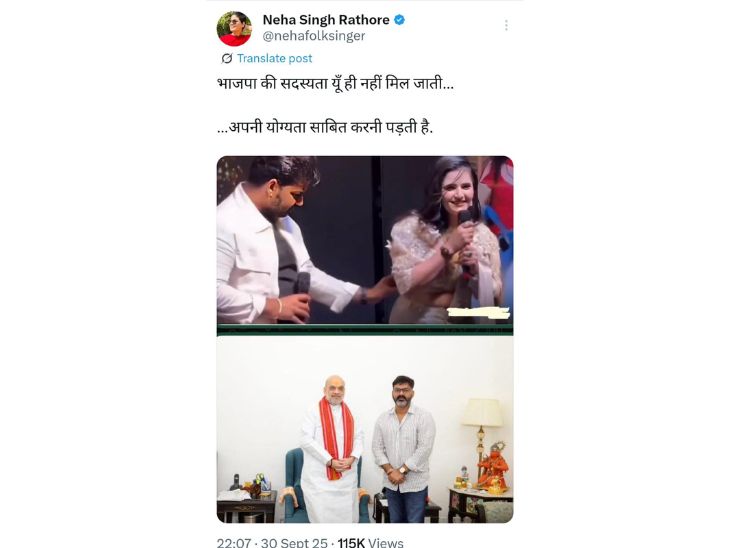The height and width of the screenshot is (548, 730).
Task: Select the second line starting with अपनी योग्यता
Action: 325,127
